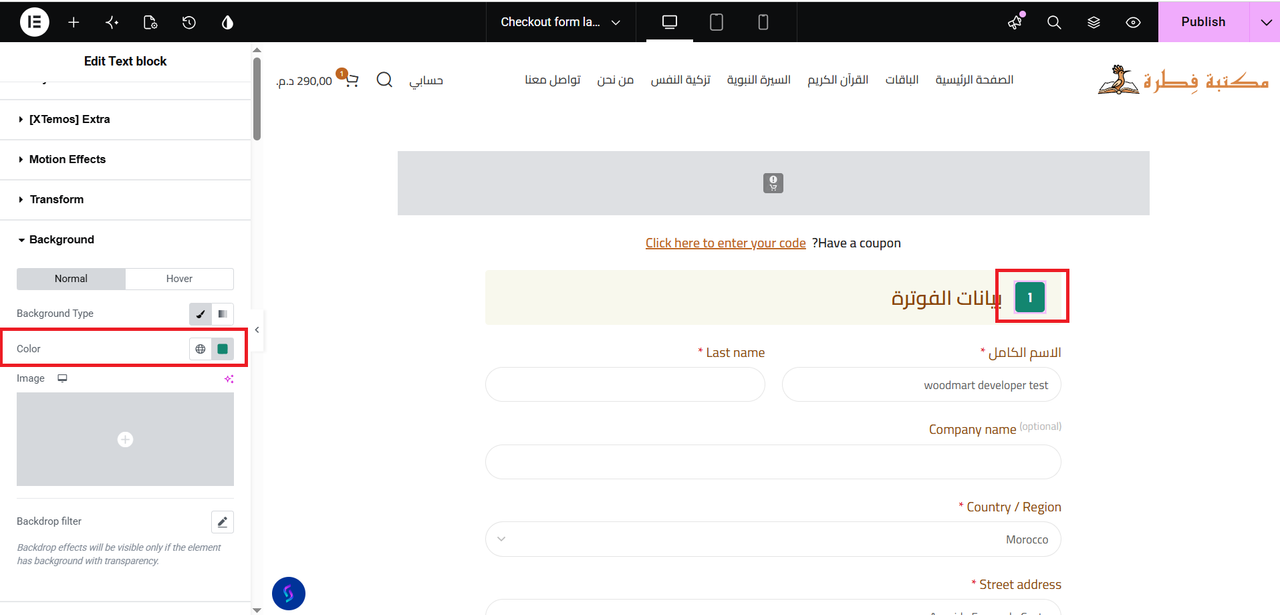Open the حسابي account link
Screen dimensions: 1280x615
pos(426,80)
